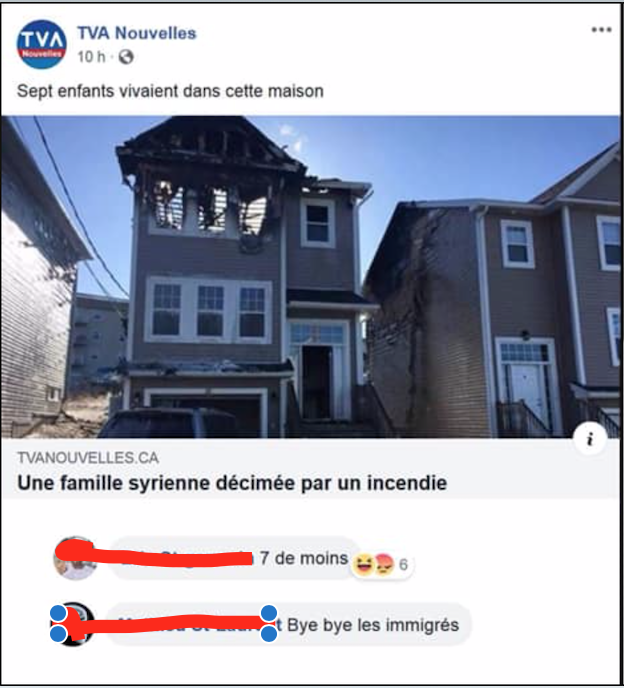Open the 'Une famille syrienne décimée' headline

click(232, 483)
